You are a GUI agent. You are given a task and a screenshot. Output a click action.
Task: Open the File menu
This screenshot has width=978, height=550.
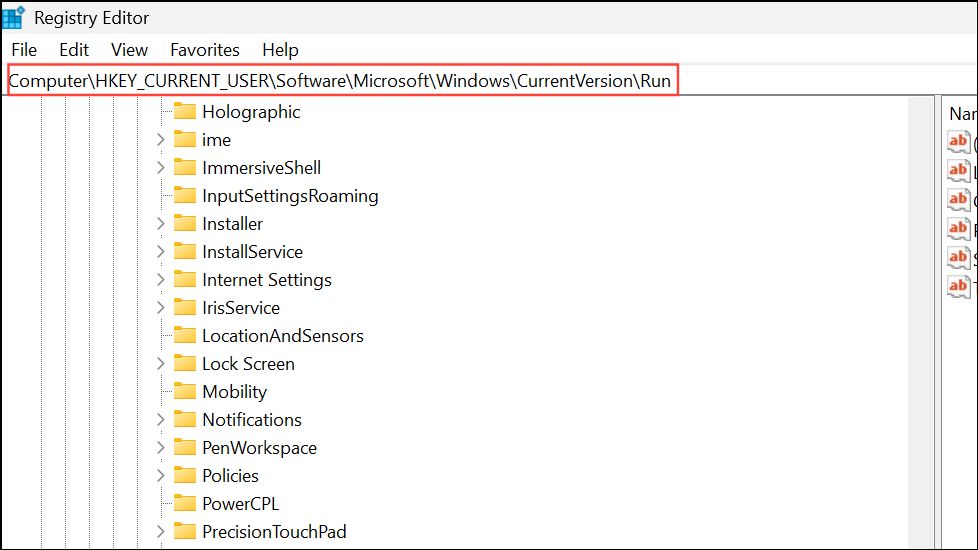(24, 50)
